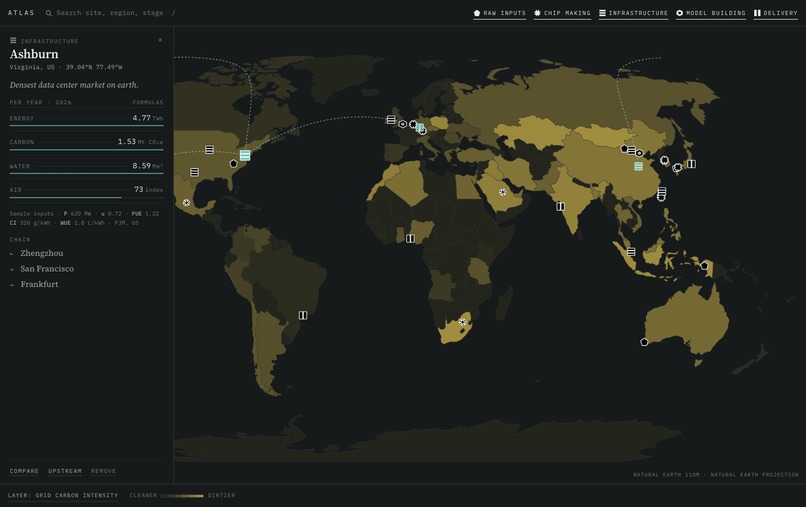Select the asterisk circle marker in South Africa

point(462,322)
